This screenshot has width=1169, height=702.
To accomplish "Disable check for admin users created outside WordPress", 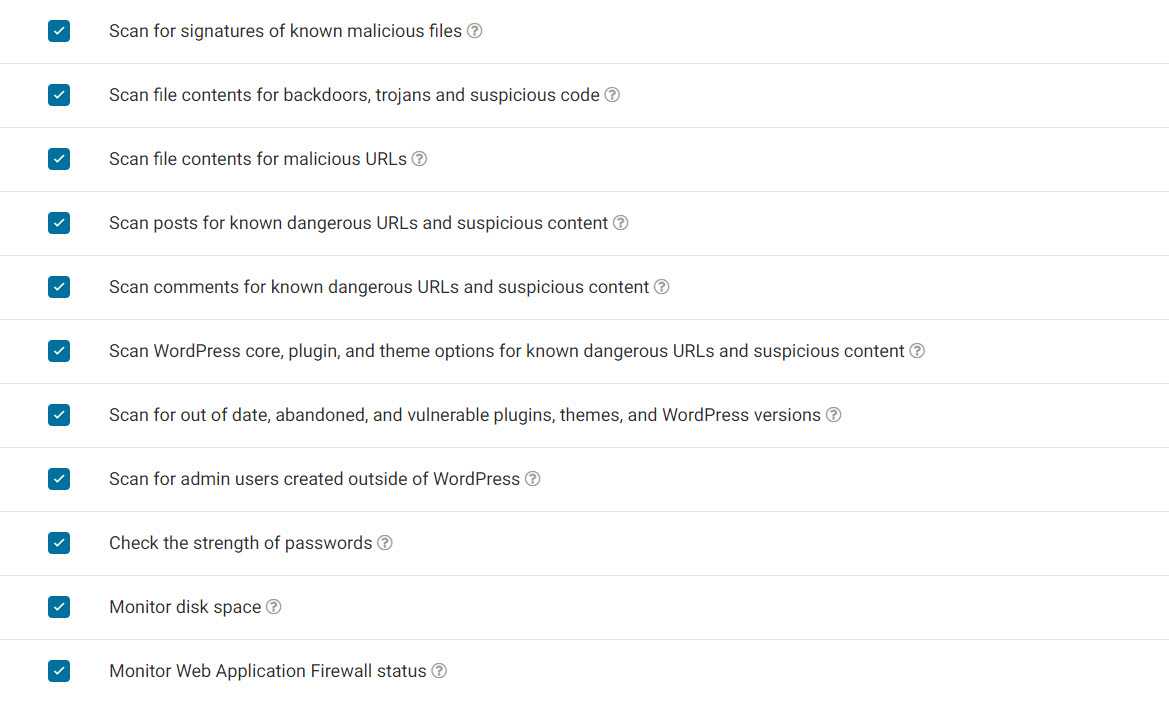I will coord(59,479).
